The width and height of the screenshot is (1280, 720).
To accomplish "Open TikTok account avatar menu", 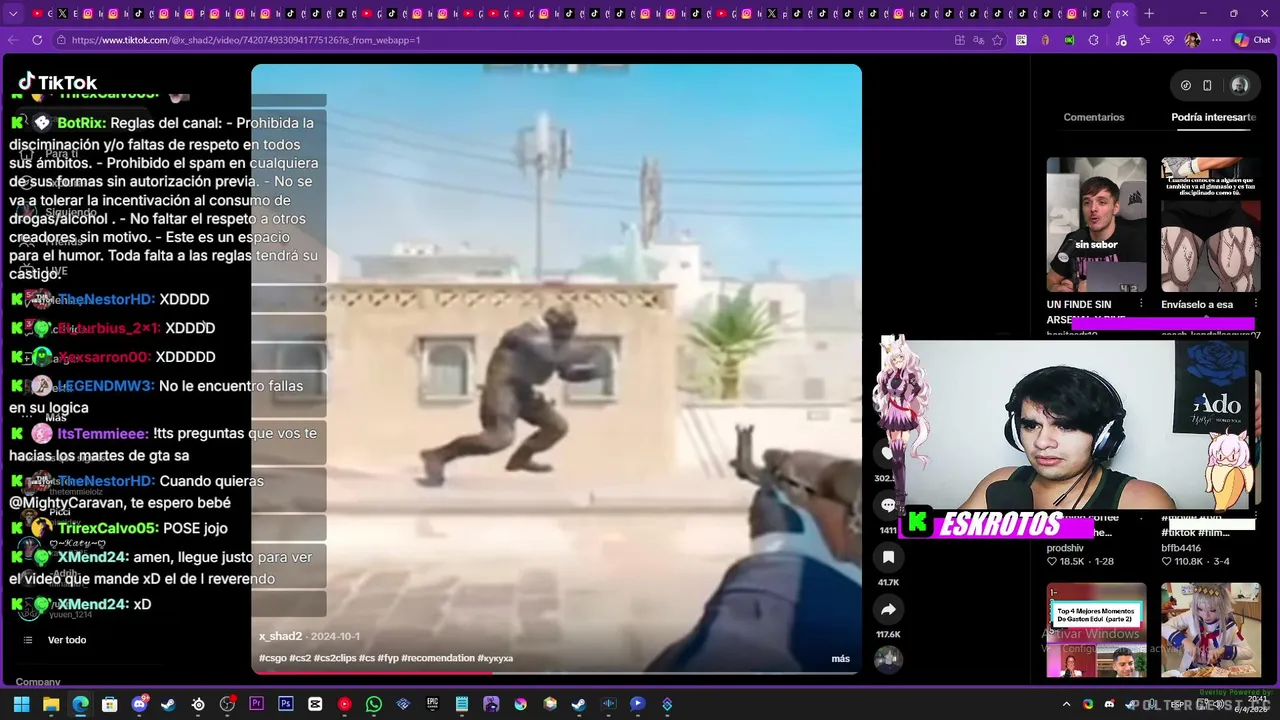I will (x=1240, y=85).
